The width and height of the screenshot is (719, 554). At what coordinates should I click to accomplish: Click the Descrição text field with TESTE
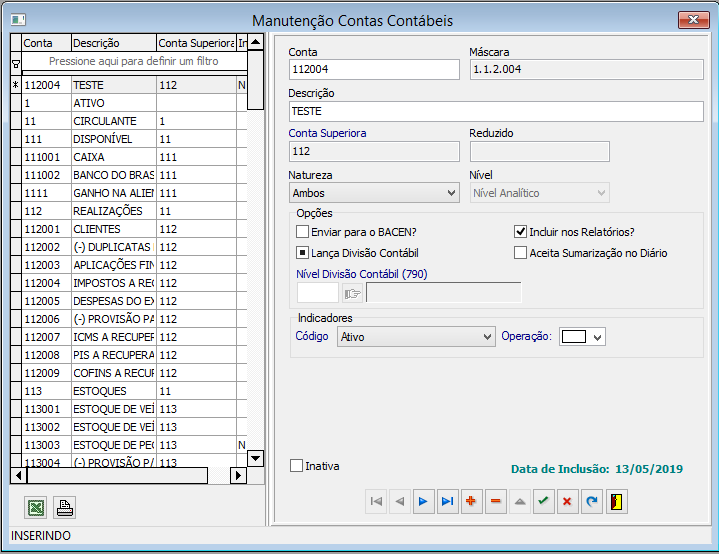click(x=495, y=111)
